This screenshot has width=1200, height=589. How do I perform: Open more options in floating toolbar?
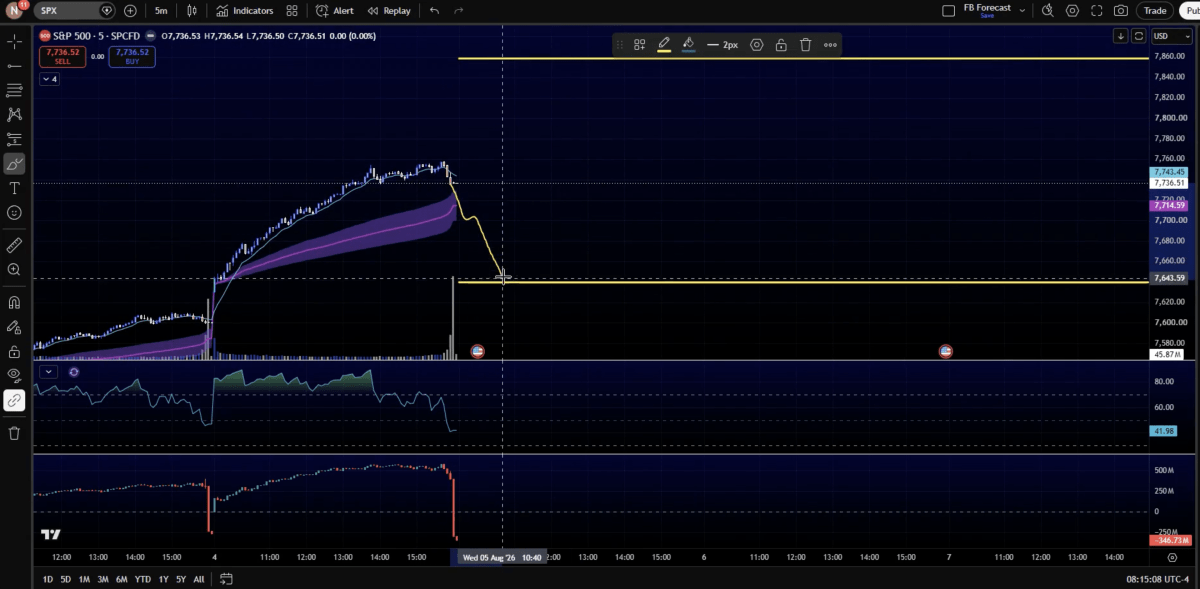830,44
